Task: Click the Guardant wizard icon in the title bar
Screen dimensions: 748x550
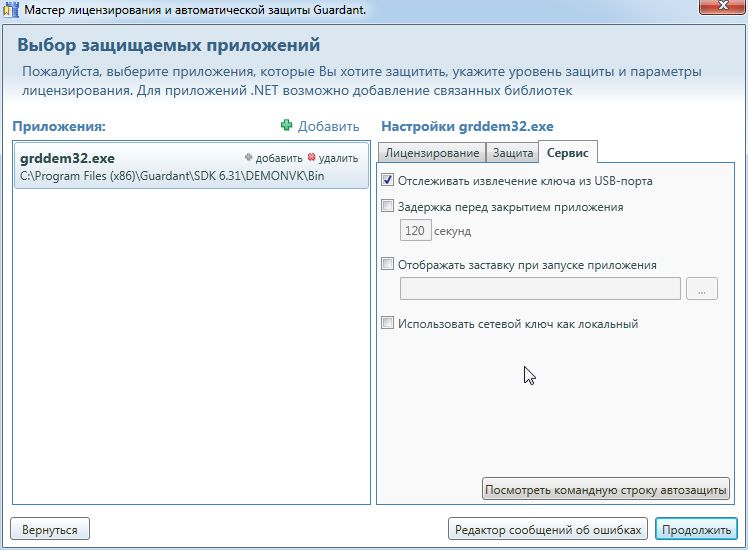Action: pyautogui.click(x=10, y=8)
